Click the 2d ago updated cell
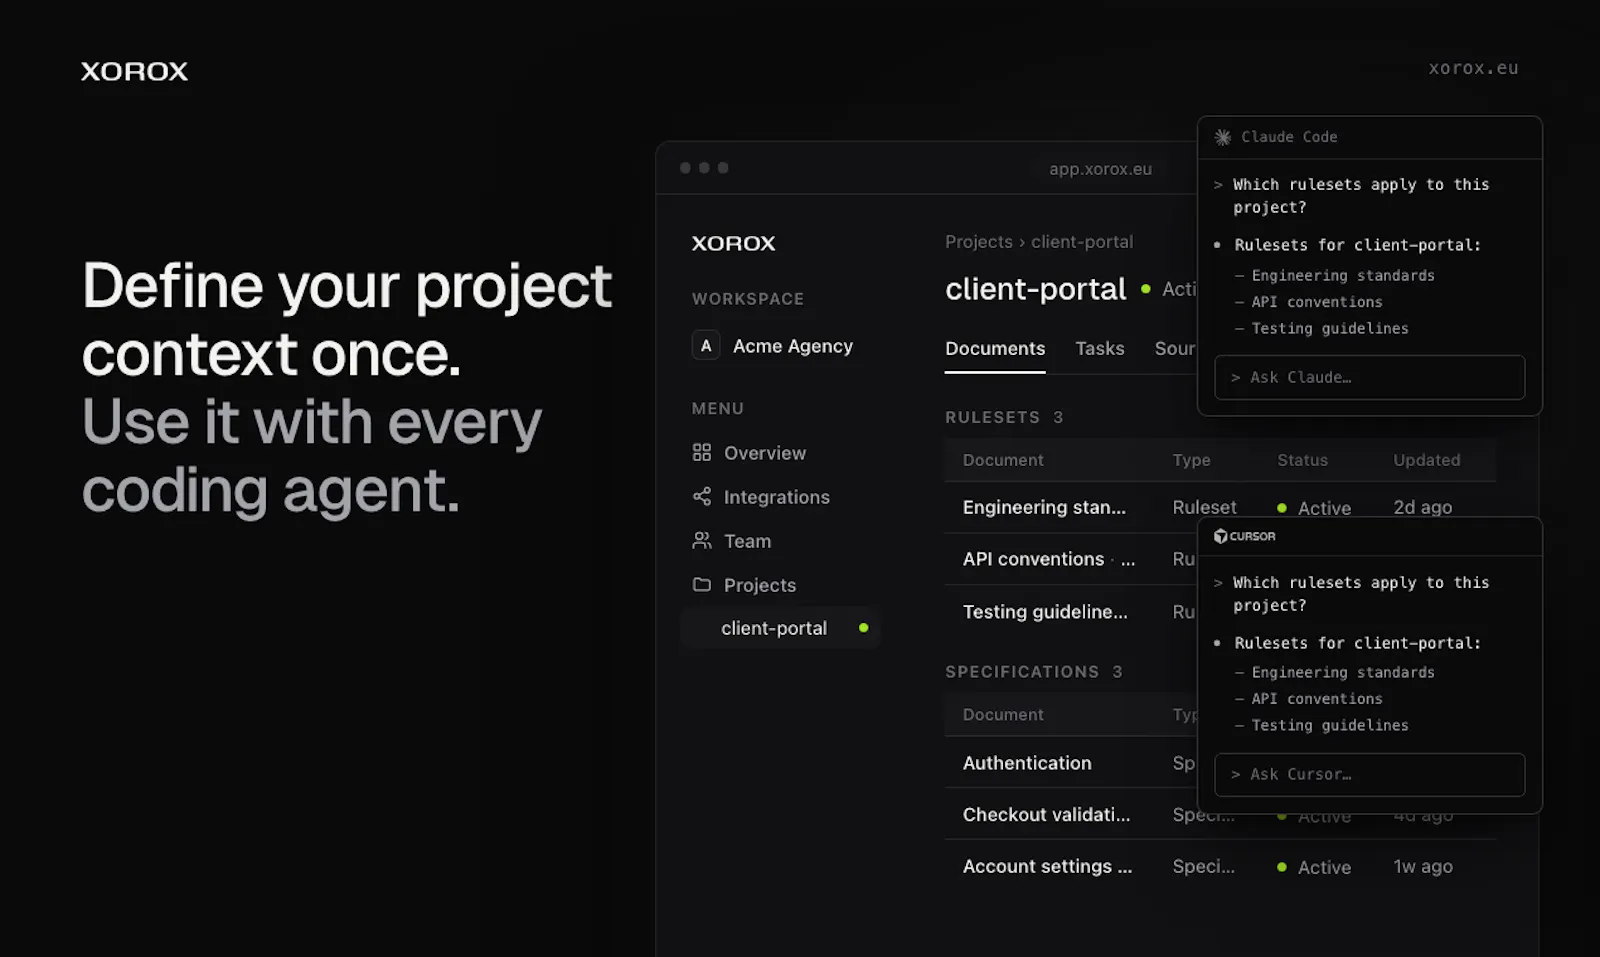The height and width of the screenshot is (957, 1600). (1422, 507)
